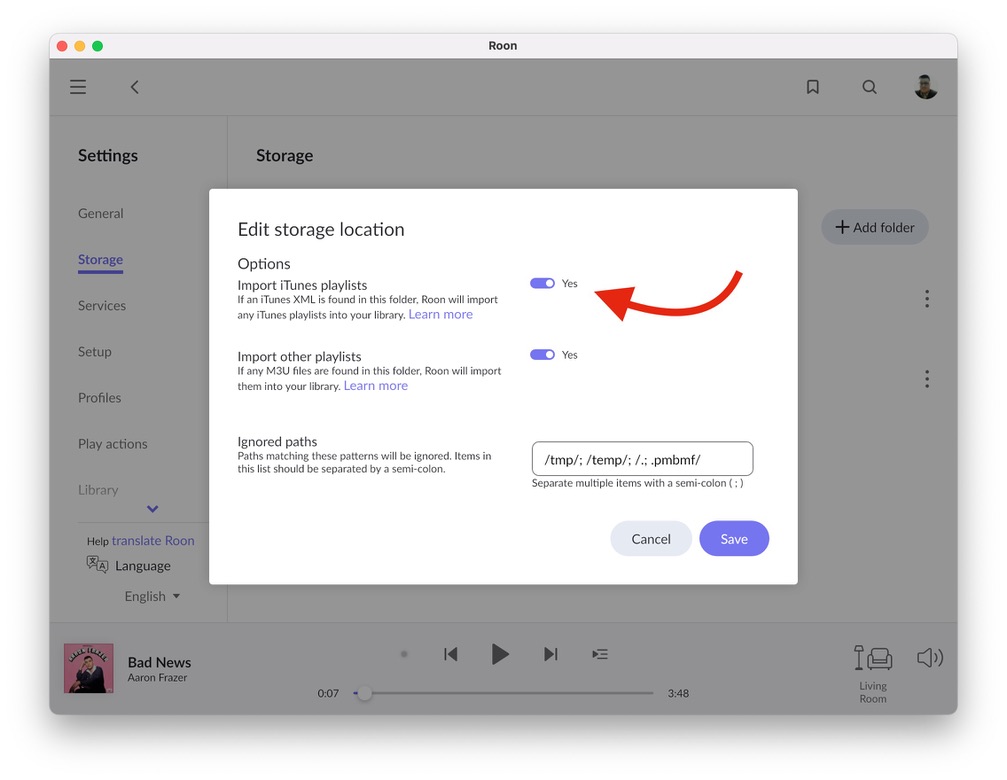Viewport: 1007px width, 780px height.
Task: Click the Aaron Frazer artist name
Action: (x=157, y=678)
